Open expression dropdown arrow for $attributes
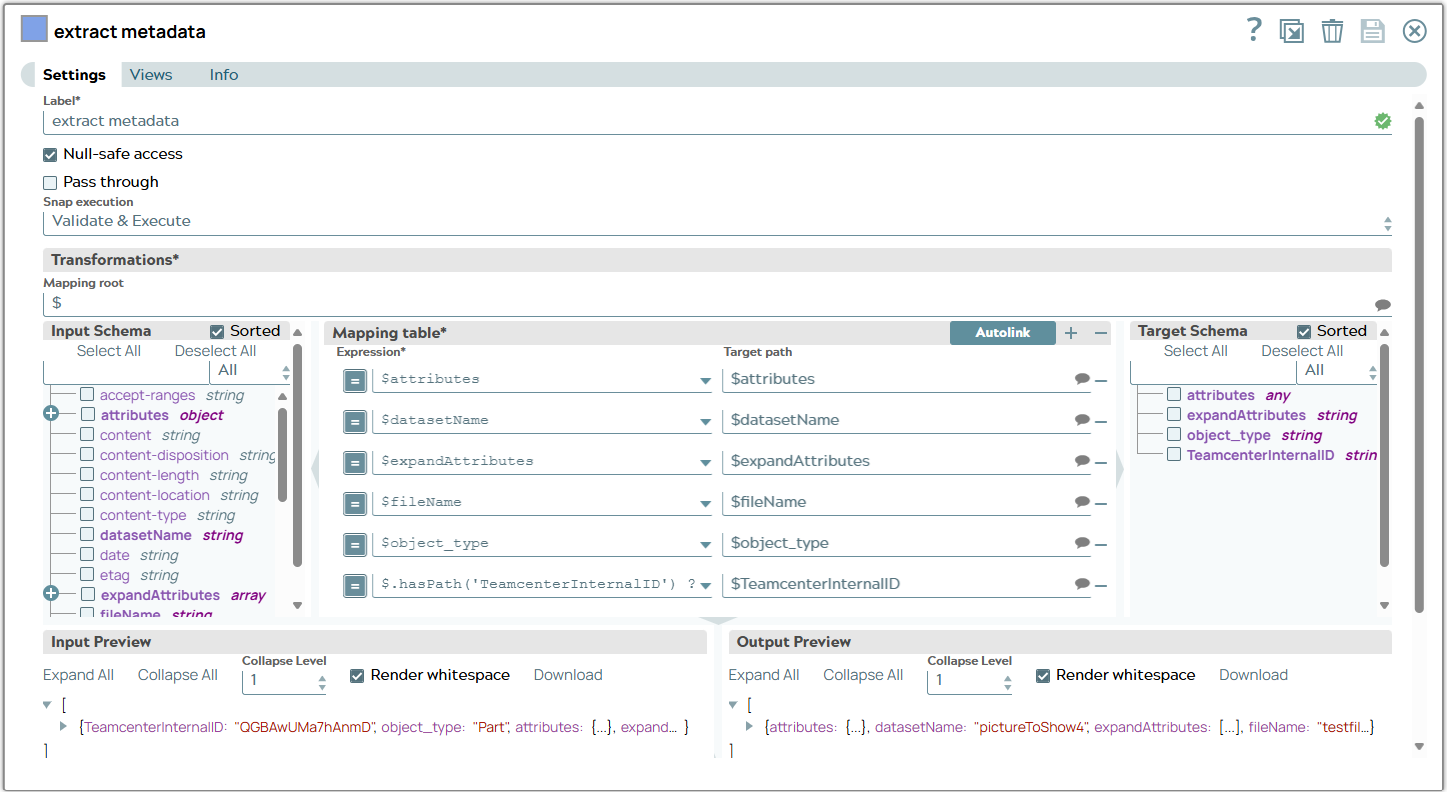 pyautogui.click(x=706, y=381)
